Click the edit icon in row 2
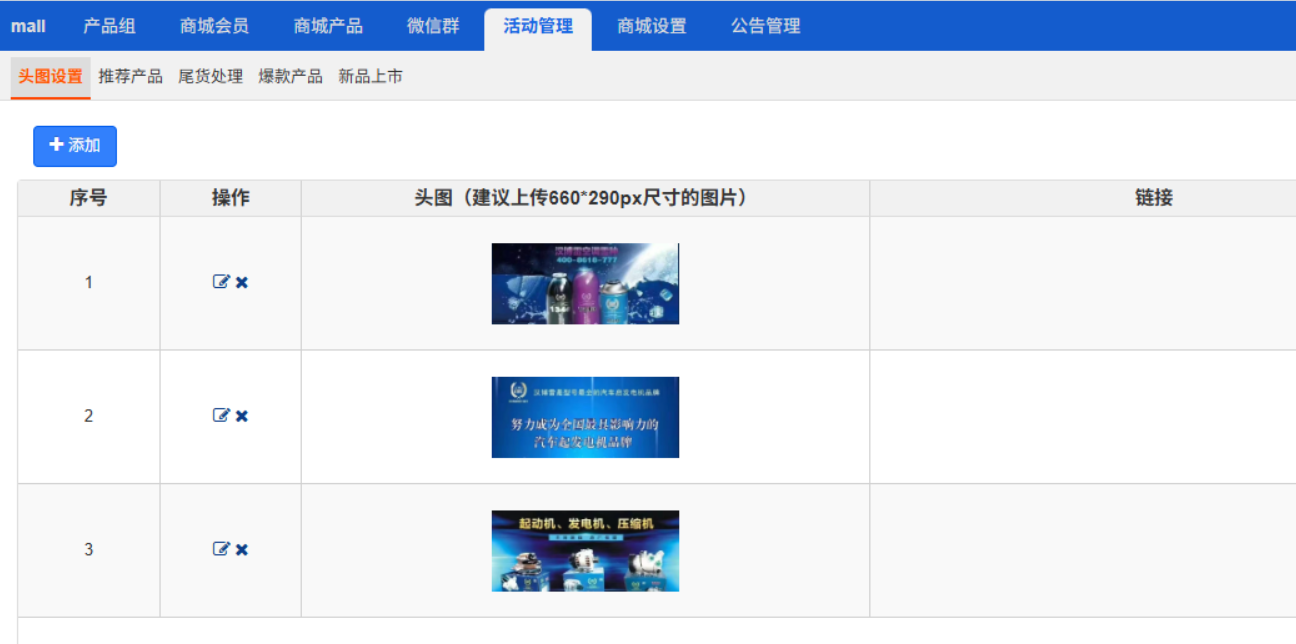The width and height of the screenshot is (1296, 644). tap(221, 416)
